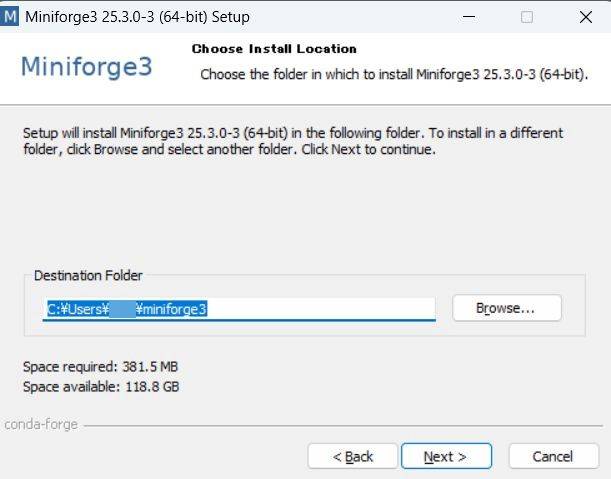Click the Choose Install Location heading
The height and width of the screenshot is (479, 611).
[x=274, y=49]
